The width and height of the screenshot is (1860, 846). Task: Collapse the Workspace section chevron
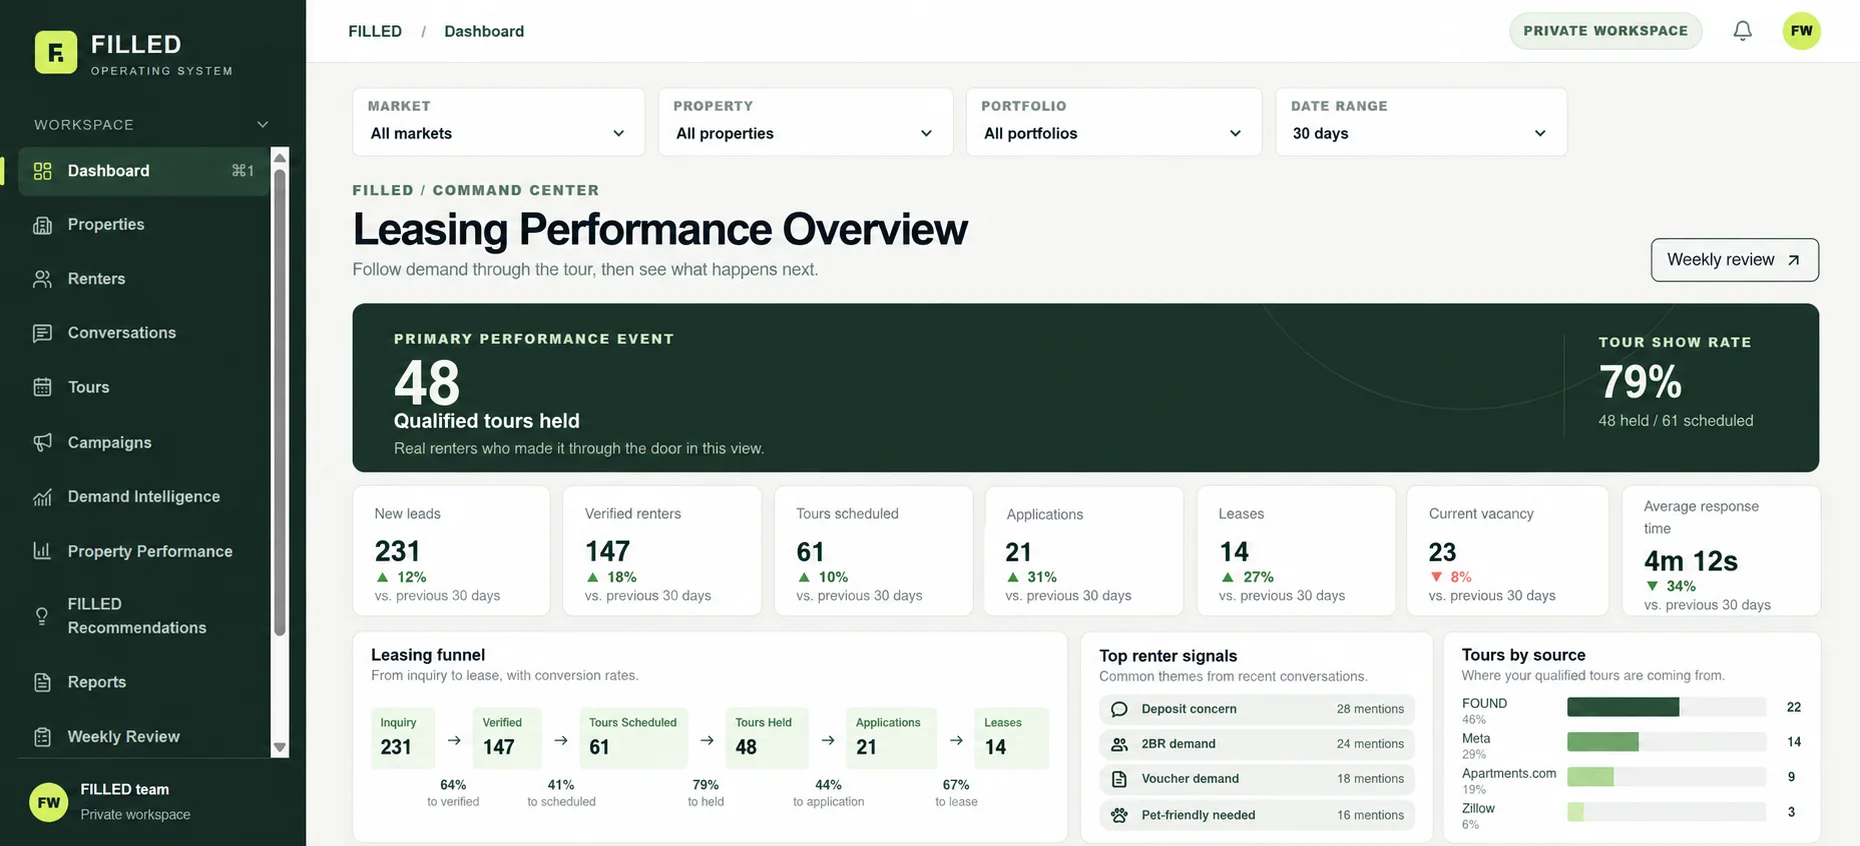point(262,125)
